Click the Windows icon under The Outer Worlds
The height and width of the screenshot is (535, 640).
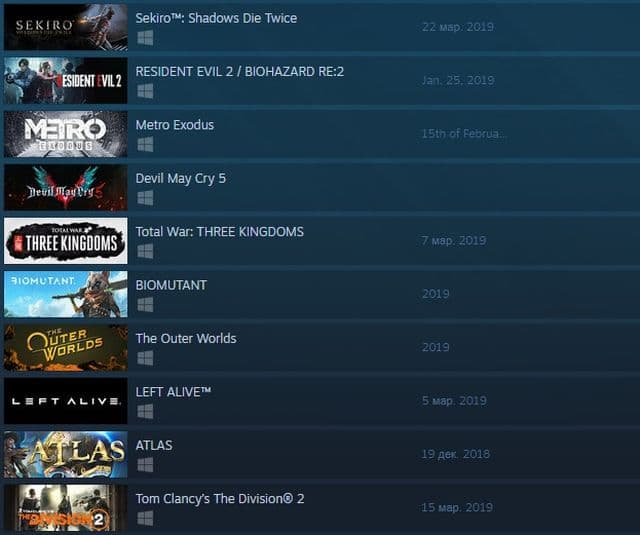(145, 359)
